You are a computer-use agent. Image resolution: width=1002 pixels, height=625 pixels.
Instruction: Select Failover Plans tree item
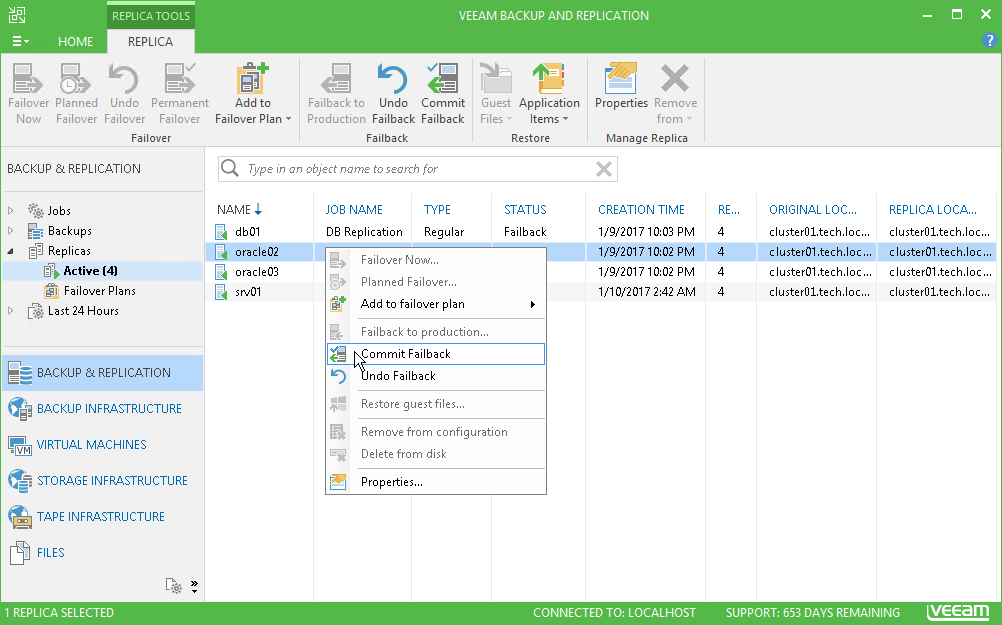99,291
